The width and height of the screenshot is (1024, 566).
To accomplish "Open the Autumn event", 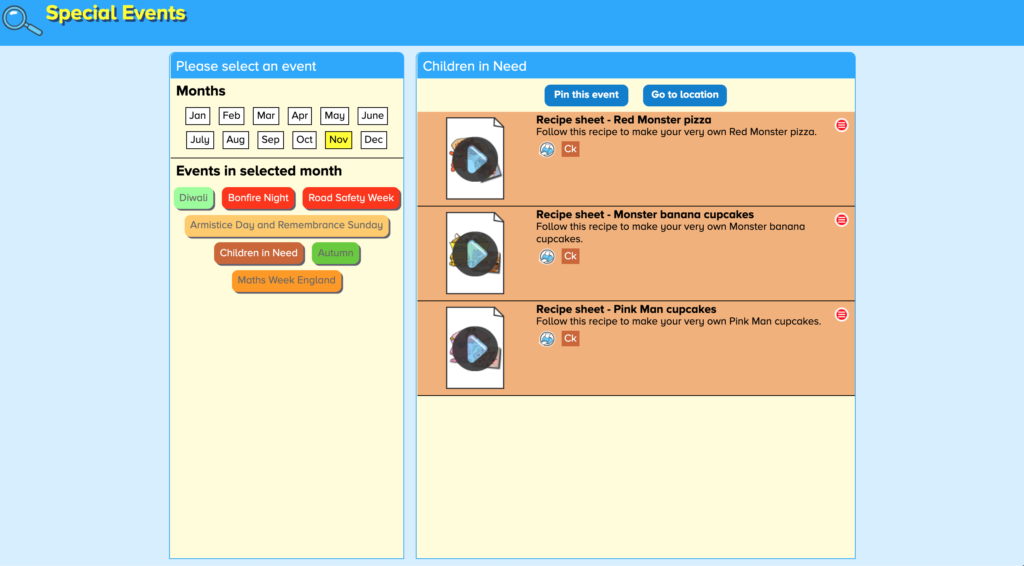I will [x=335, y=253].
